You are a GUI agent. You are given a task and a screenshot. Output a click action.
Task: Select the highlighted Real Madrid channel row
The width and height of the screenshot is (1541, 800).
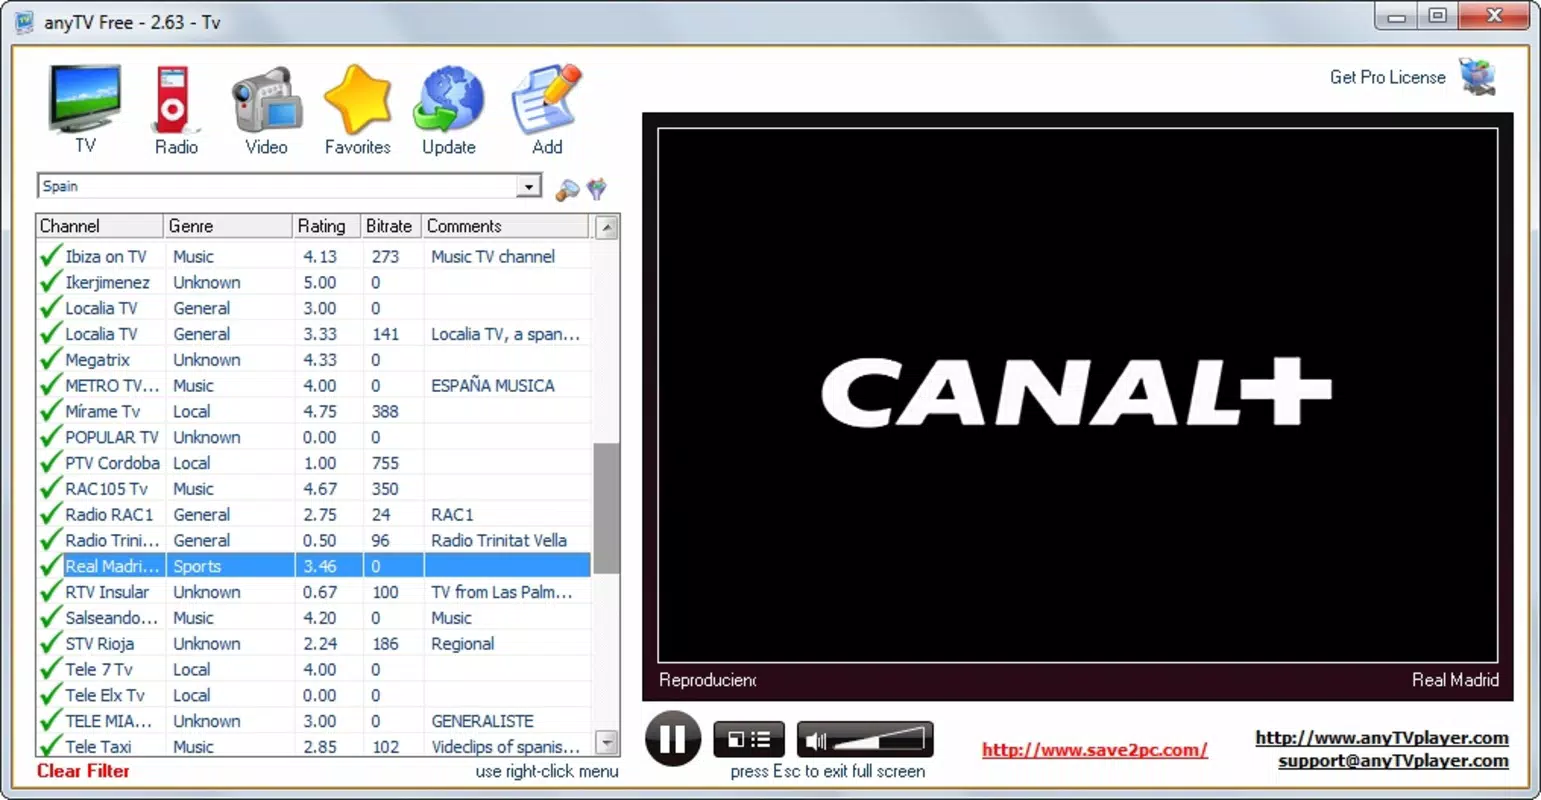pyautogui.click(x=314, y=566)
